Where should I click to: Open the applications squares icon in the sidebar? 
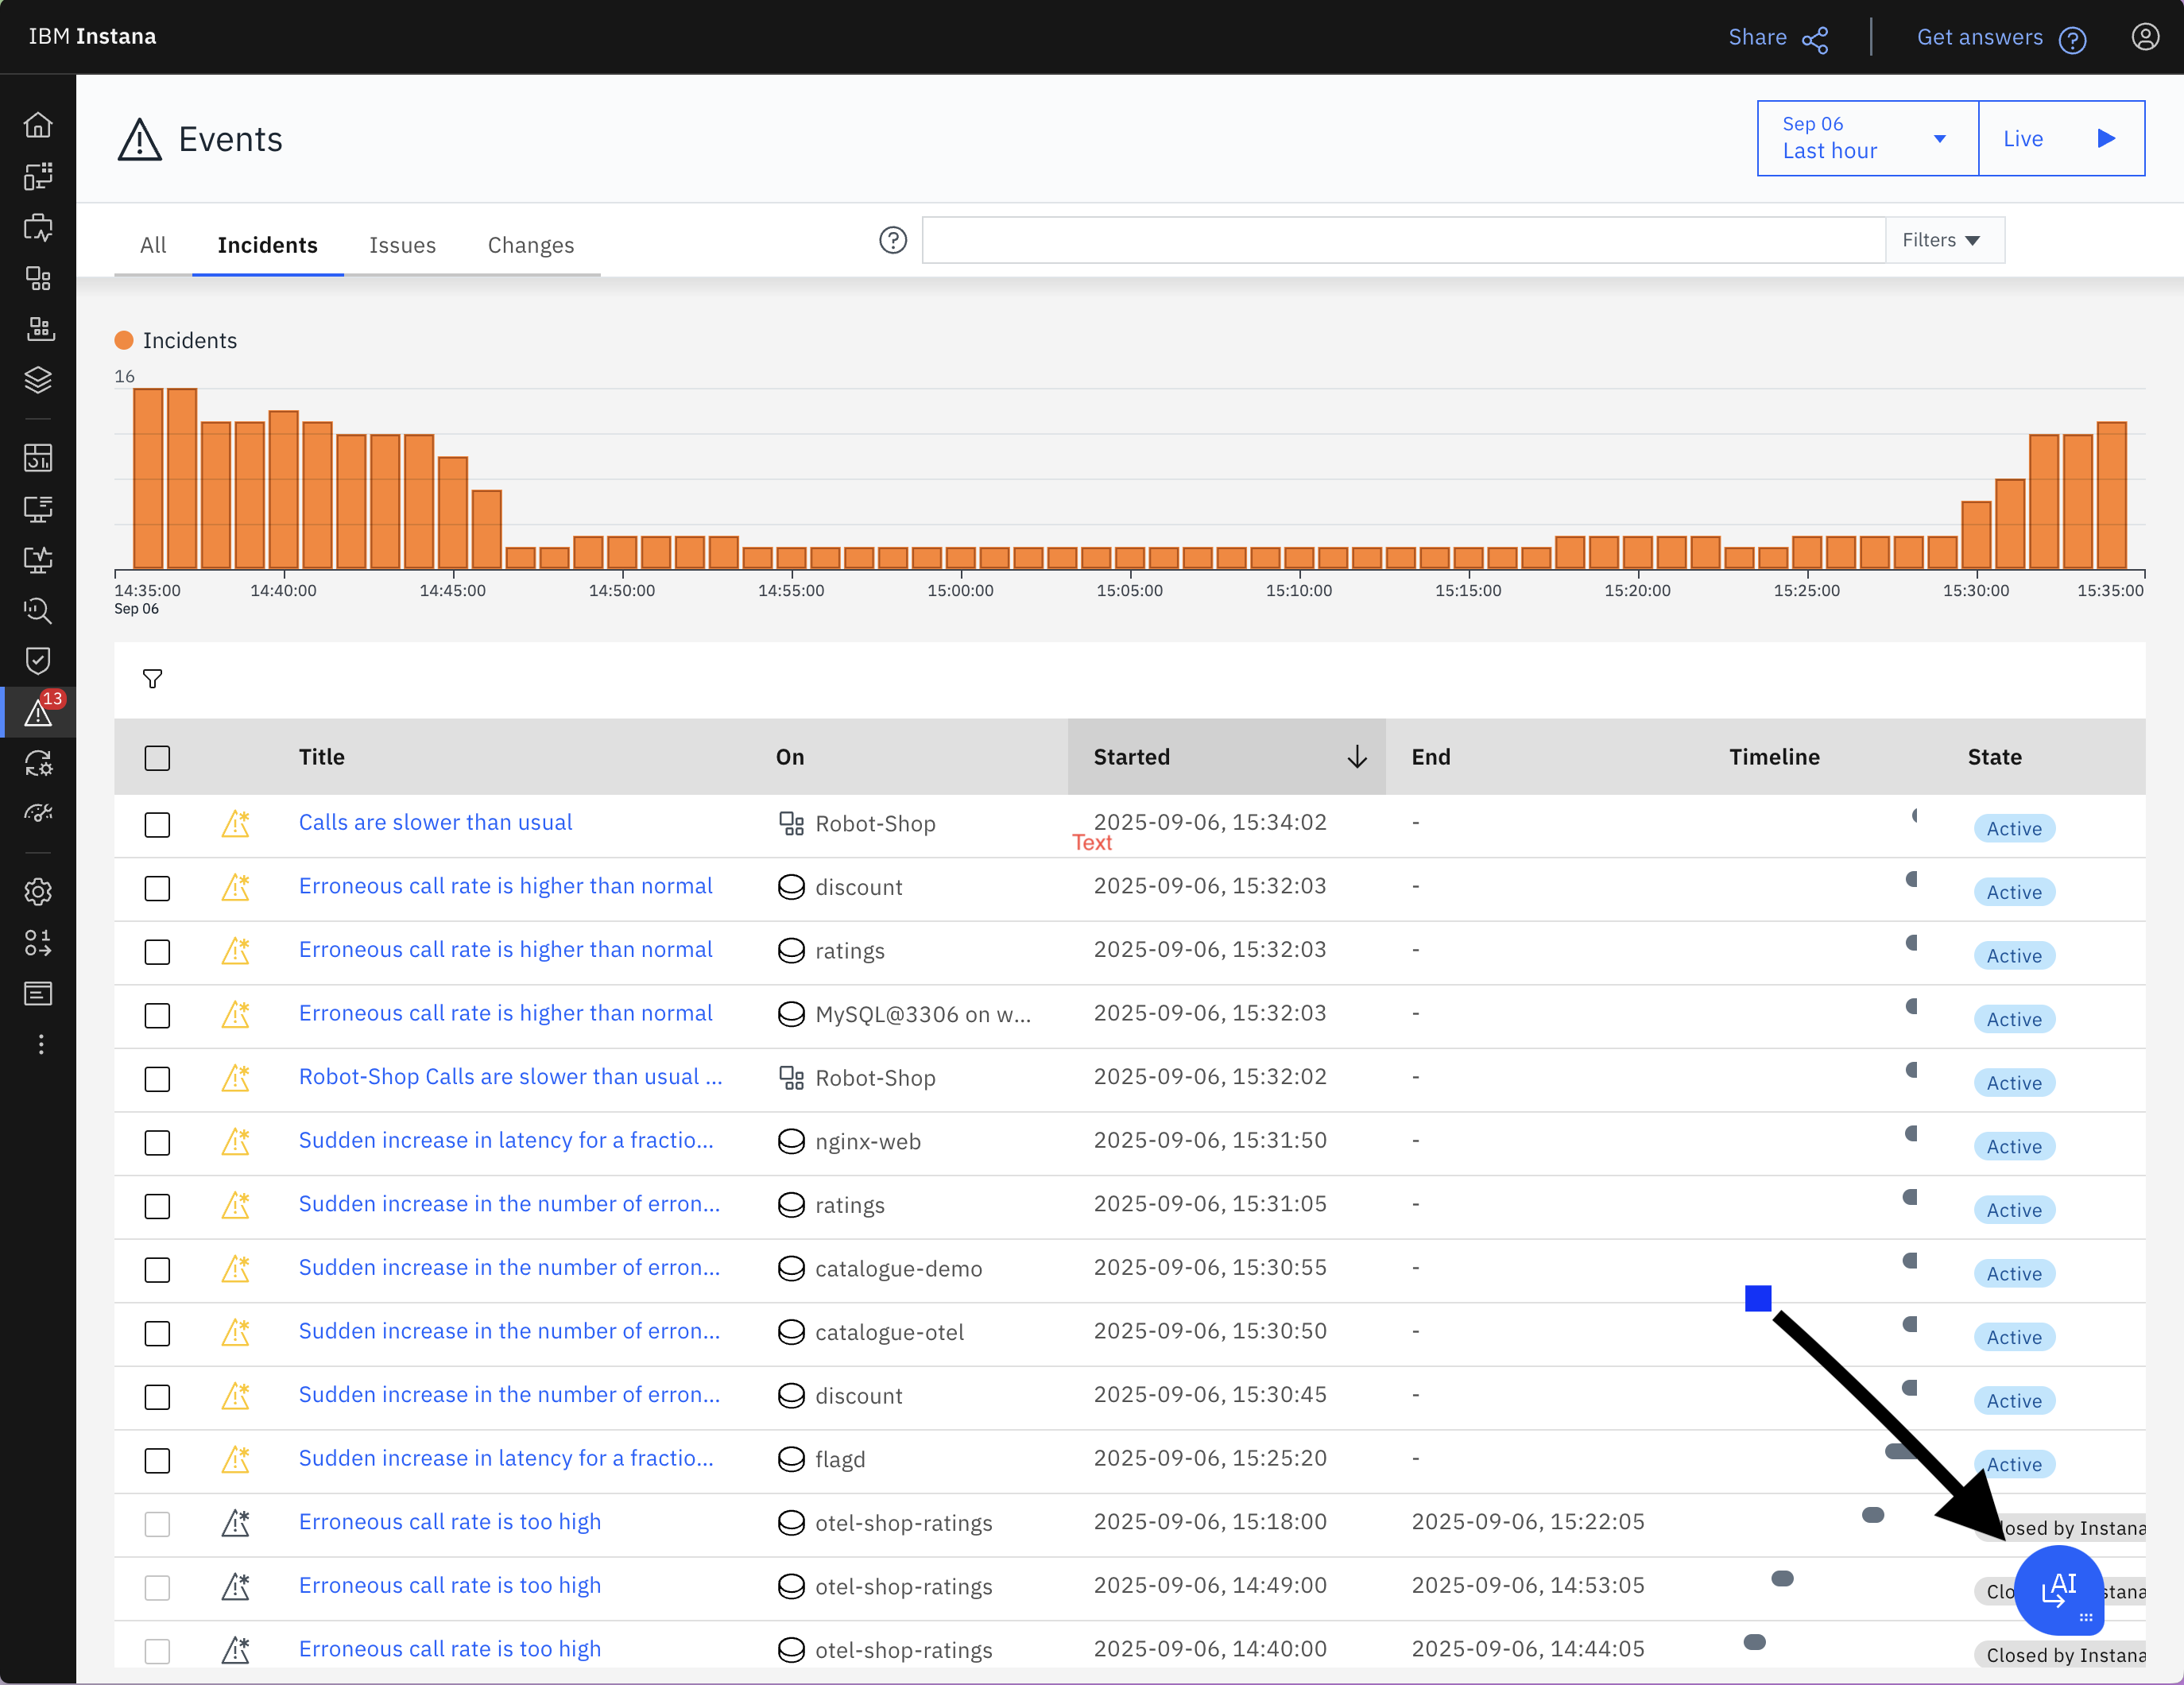[x=38, y=278]
